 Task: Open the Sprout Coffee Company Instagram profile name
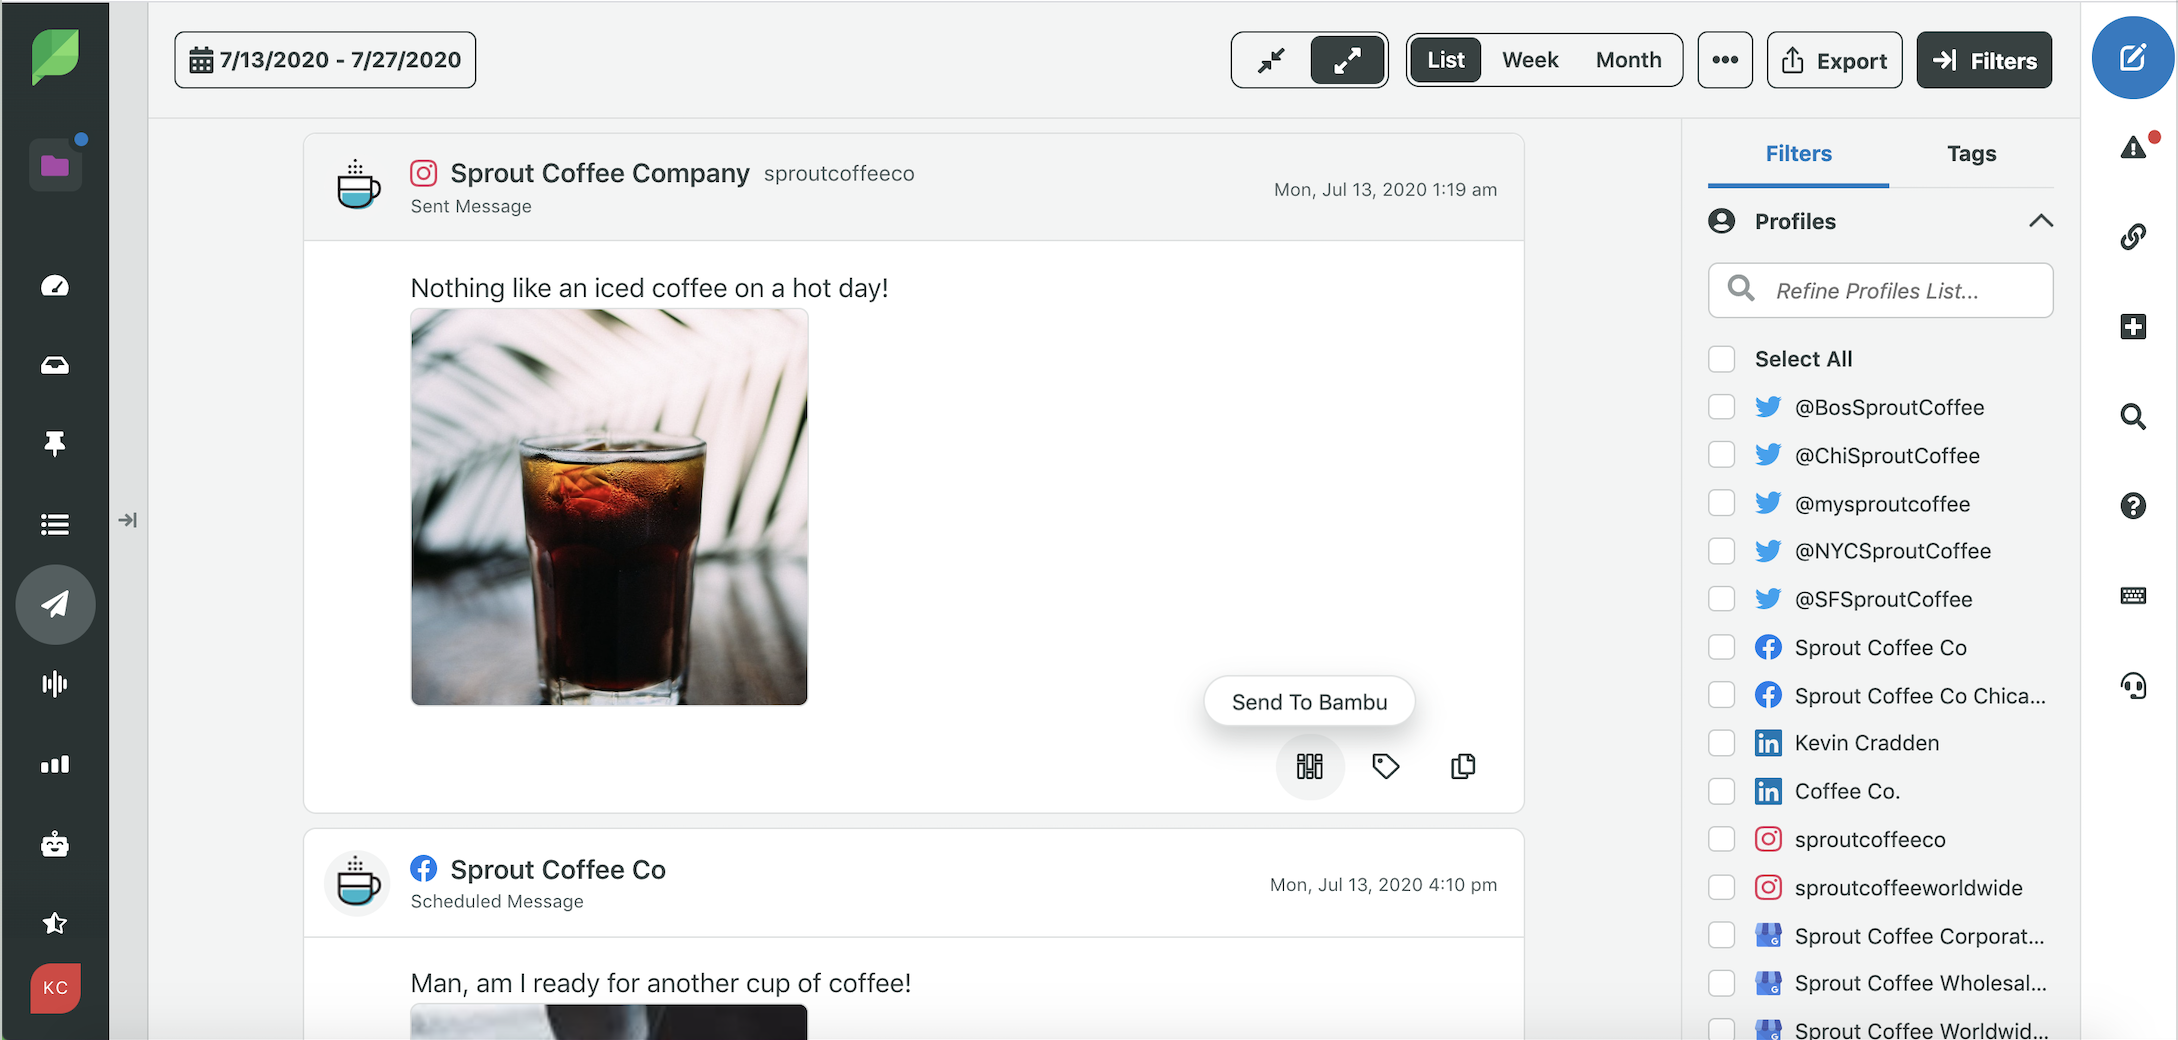click(600, 173)
